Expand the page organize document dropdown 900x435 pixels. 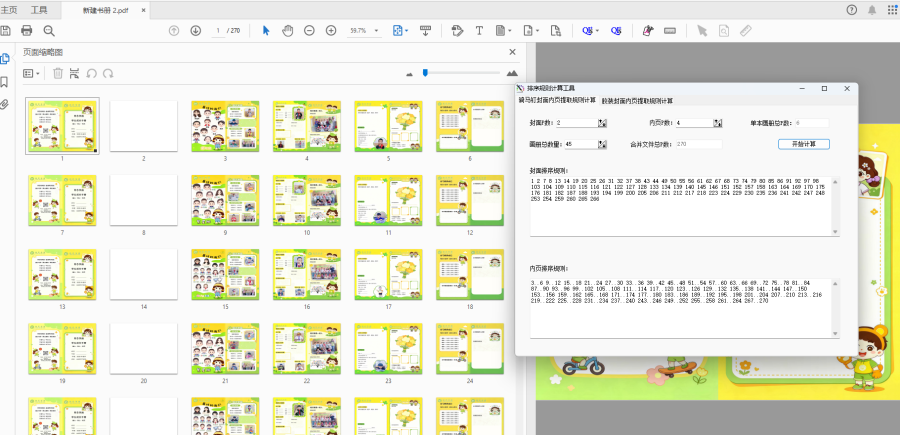tap(510, 30)
